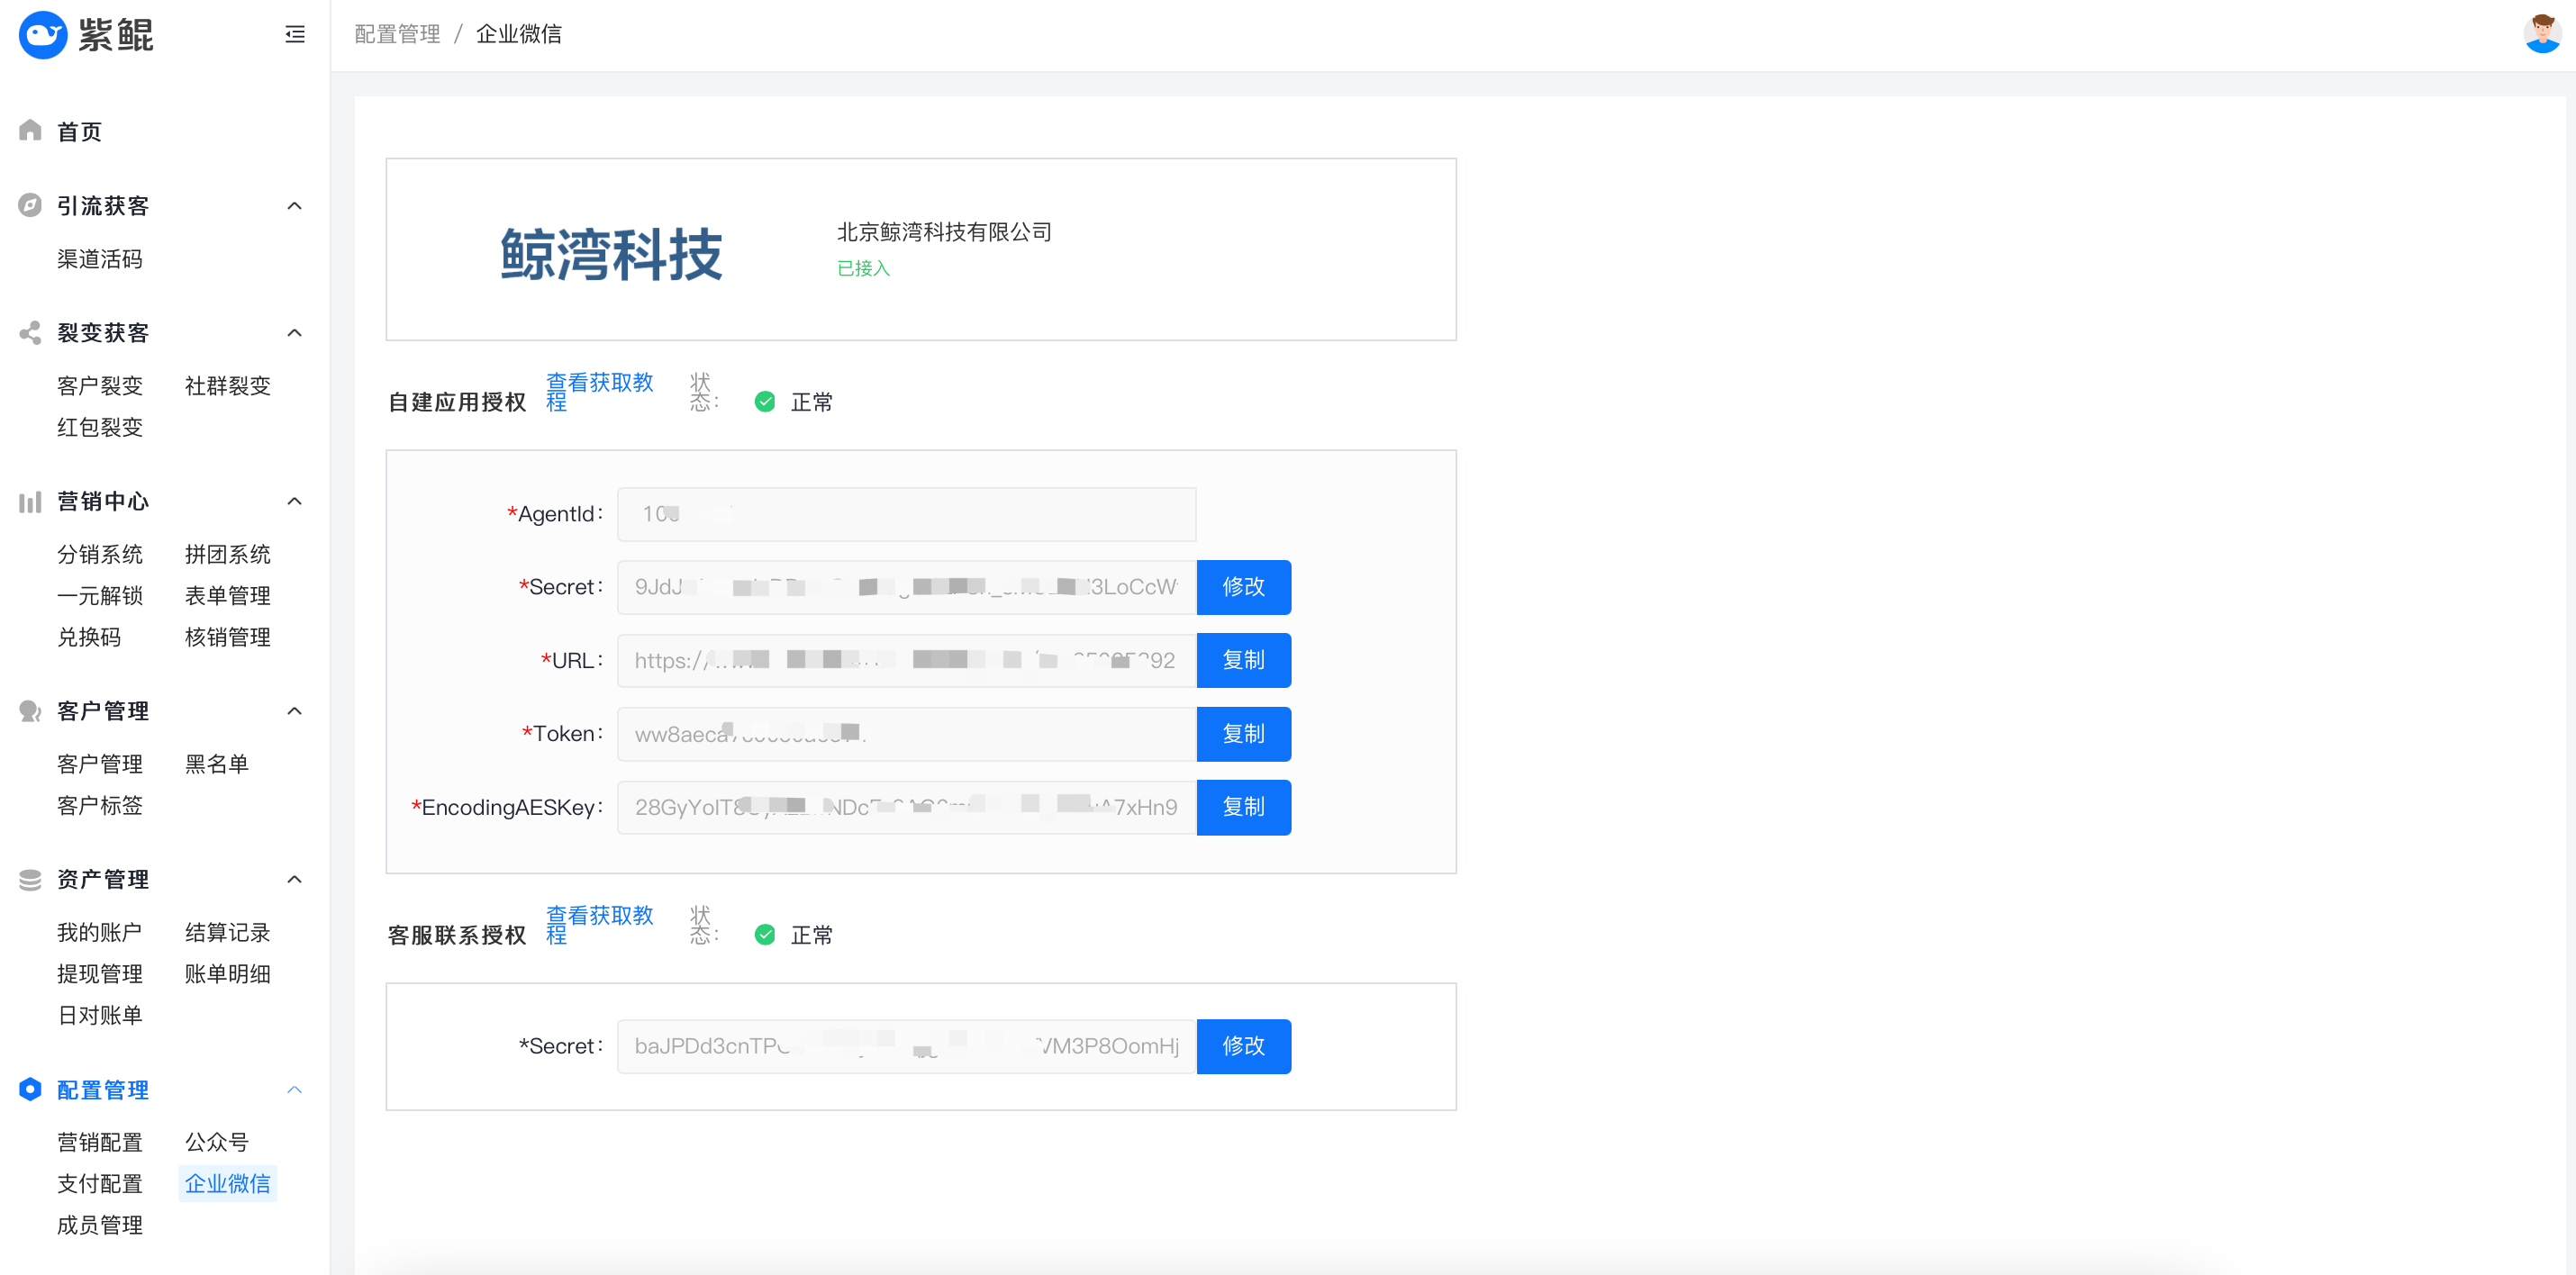Click the 资产管理 coins stack icon
2576x1275 pixels.
pyautogui.click(x=30, y=879)
